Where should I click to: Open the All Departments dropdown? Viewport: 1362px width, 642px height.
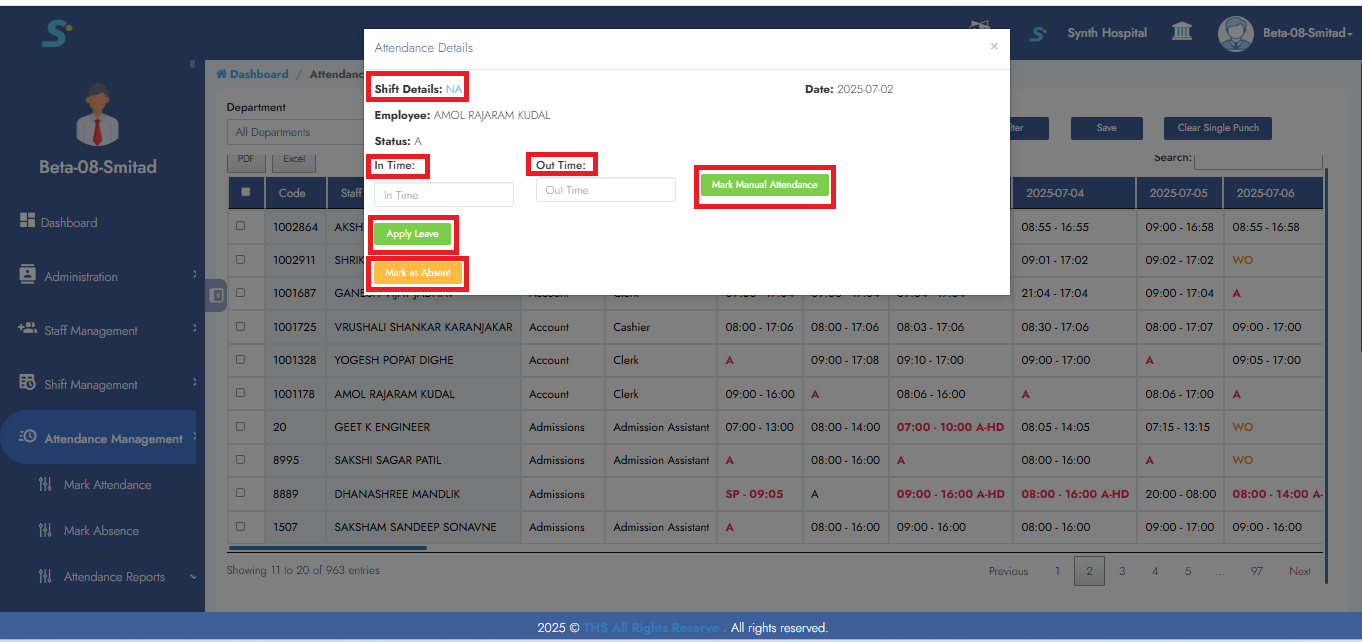(x=295, y=132)
